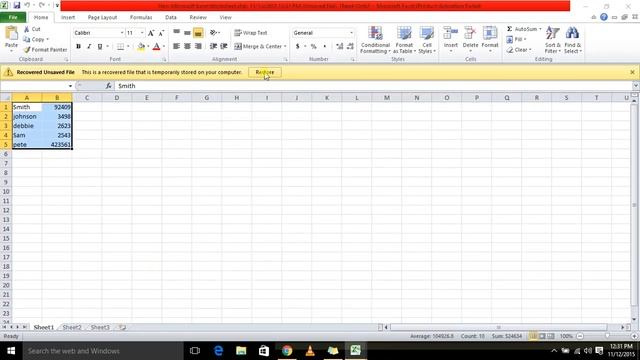Save the workbook from Quick Access toolbar
Image resolution: width=640 pixels, height=360 pixels.
click(x=17, y=5)
